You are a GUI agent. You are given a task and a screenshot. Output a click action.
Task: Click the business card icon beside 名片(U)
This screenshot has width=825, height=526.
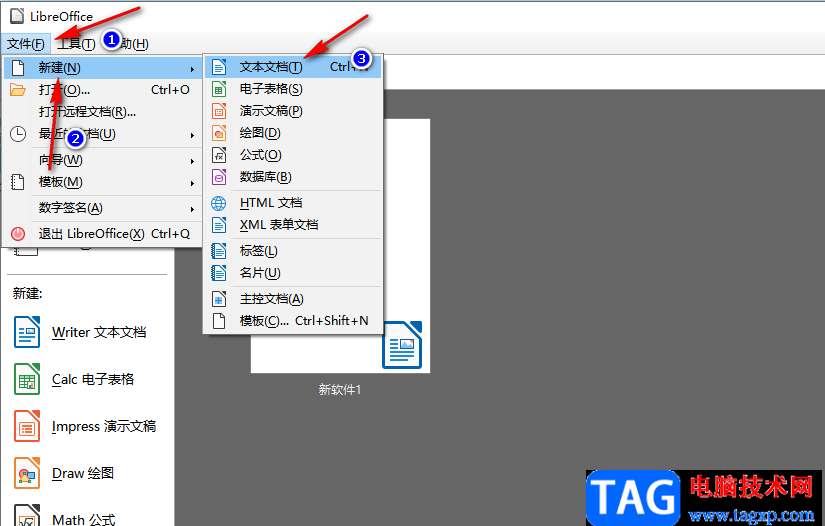click(219, 273)
